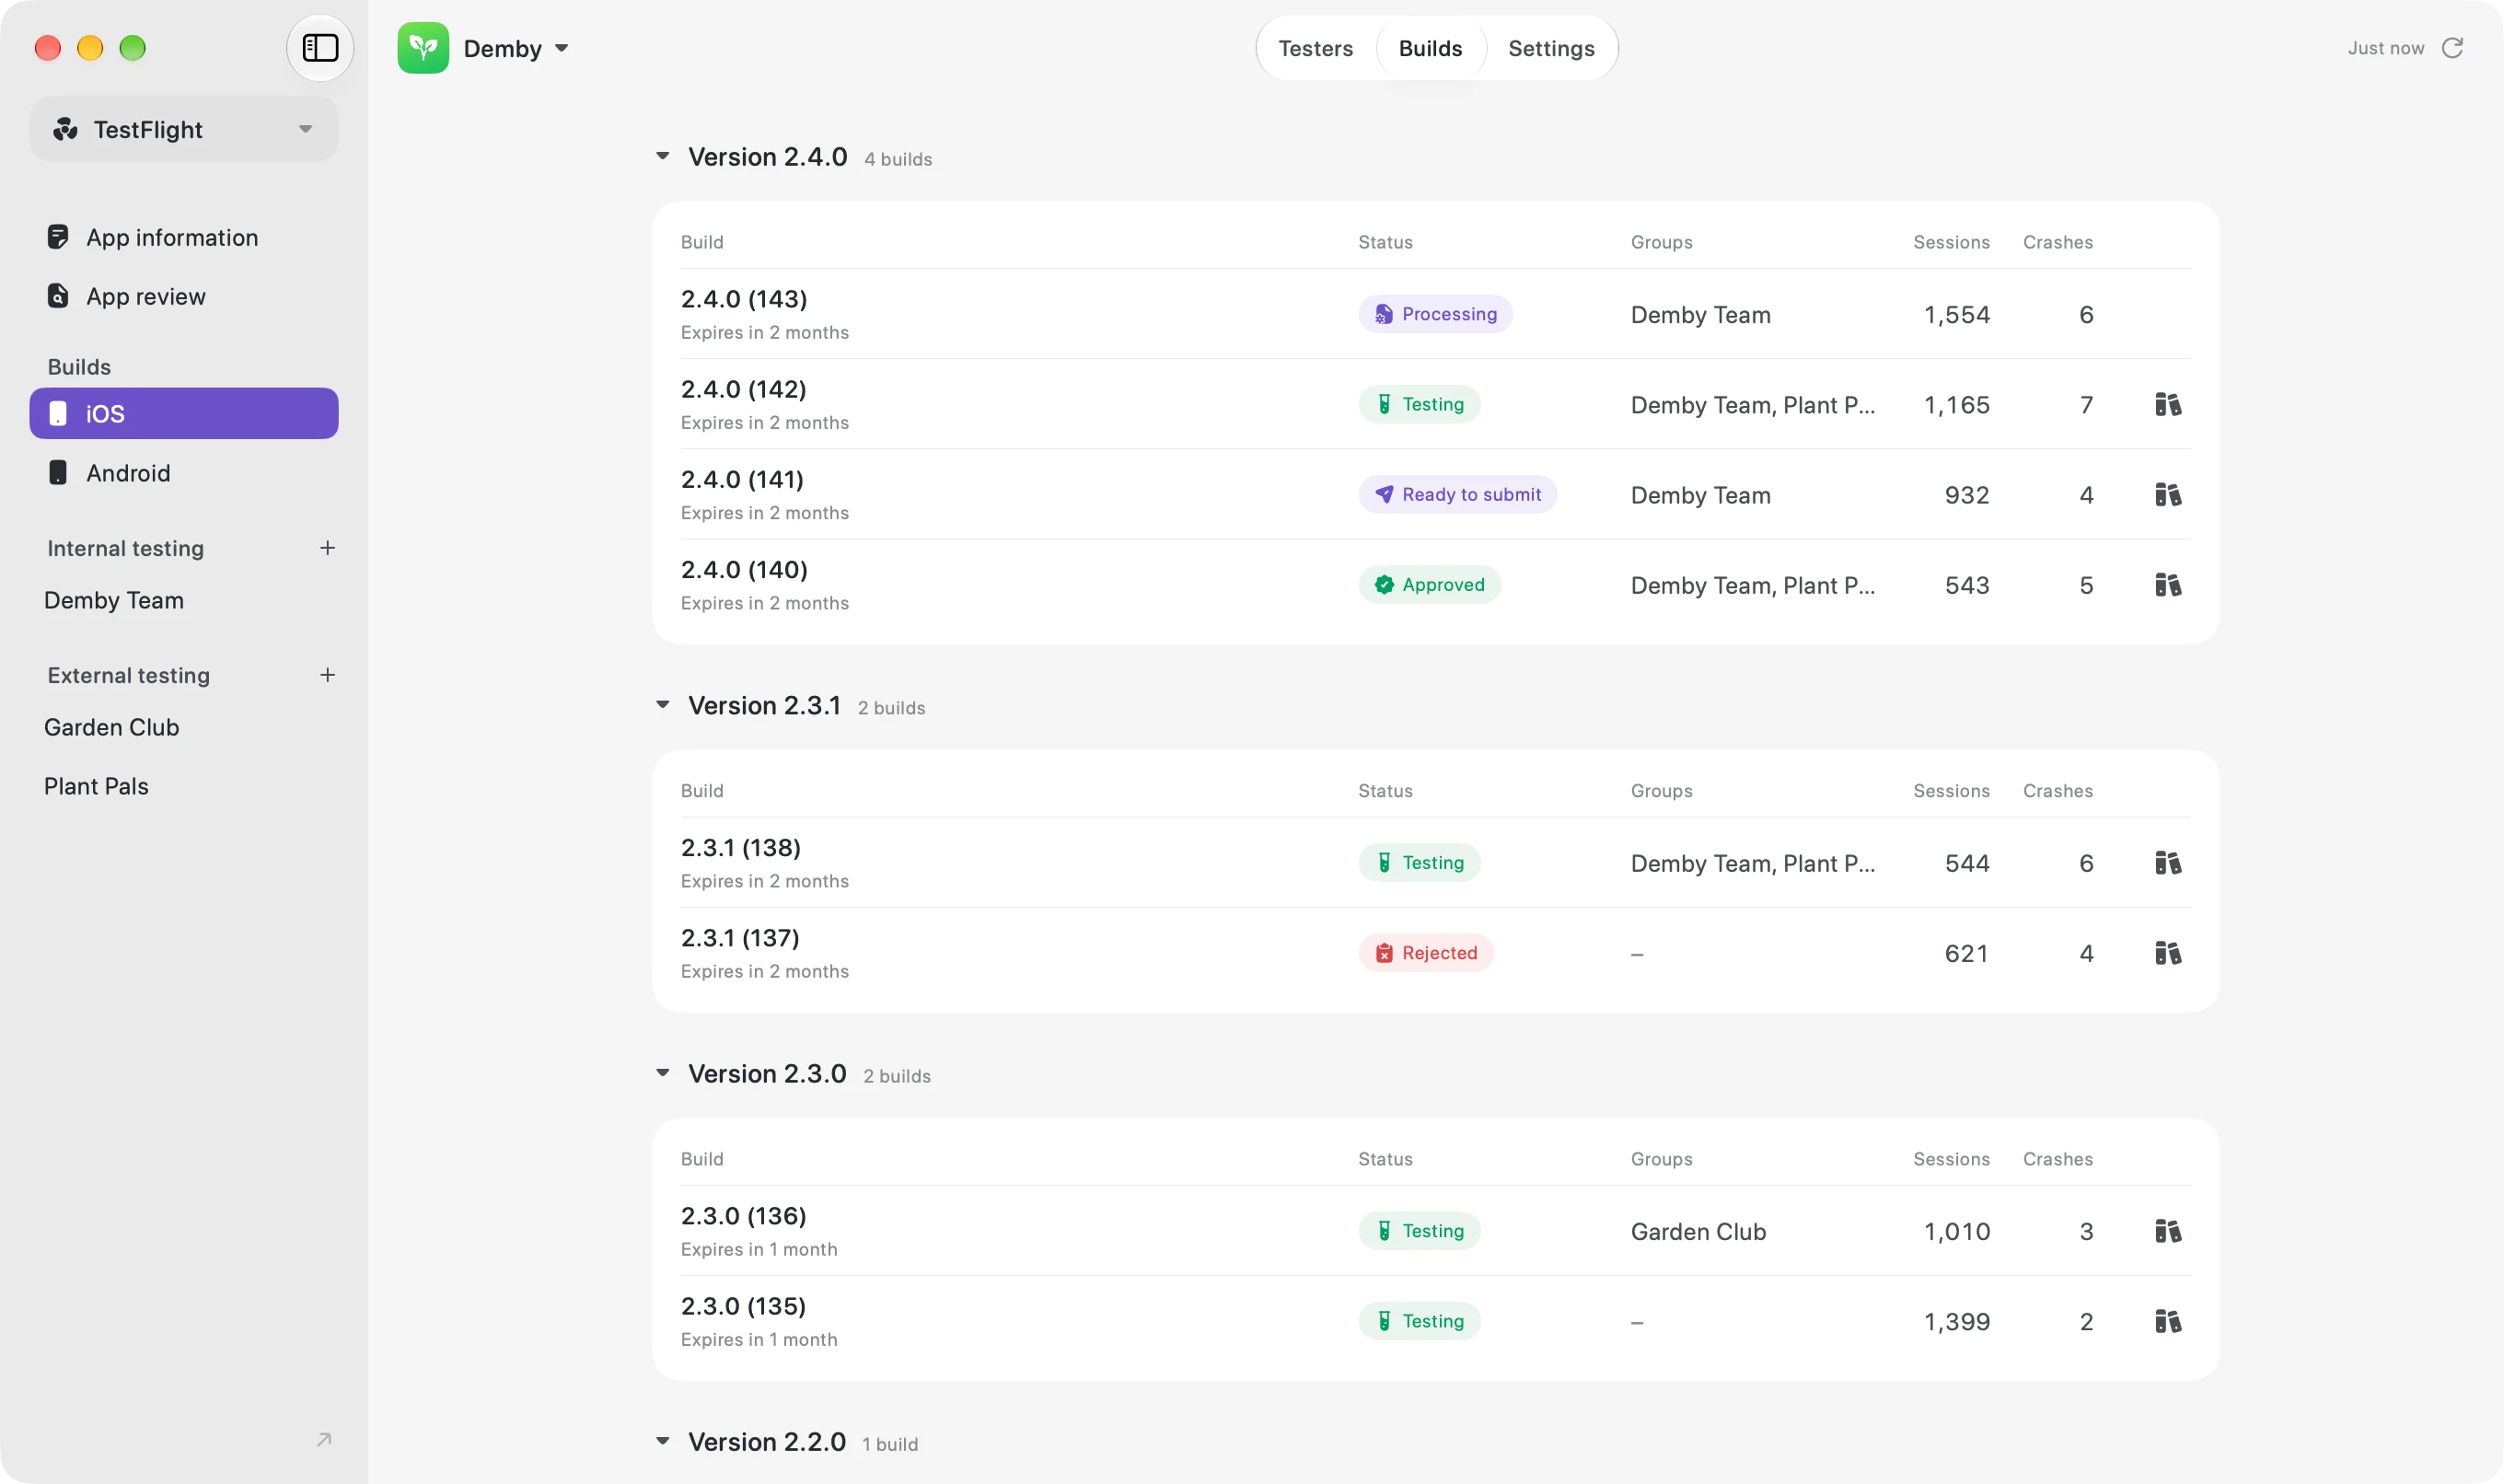Click Testing badge for build 2.3.0 (136)
Screen dimensions: 2504x1484
coord(1419,1230)
